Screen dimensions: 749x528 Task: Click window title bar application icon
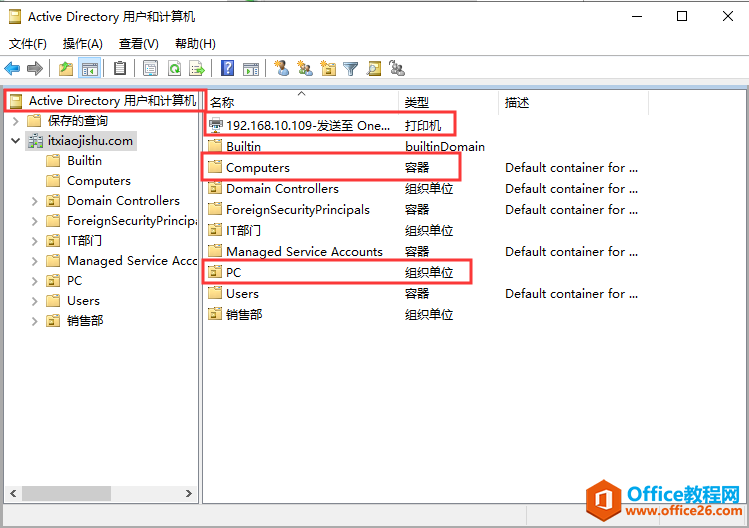click(x=15, y=17)
